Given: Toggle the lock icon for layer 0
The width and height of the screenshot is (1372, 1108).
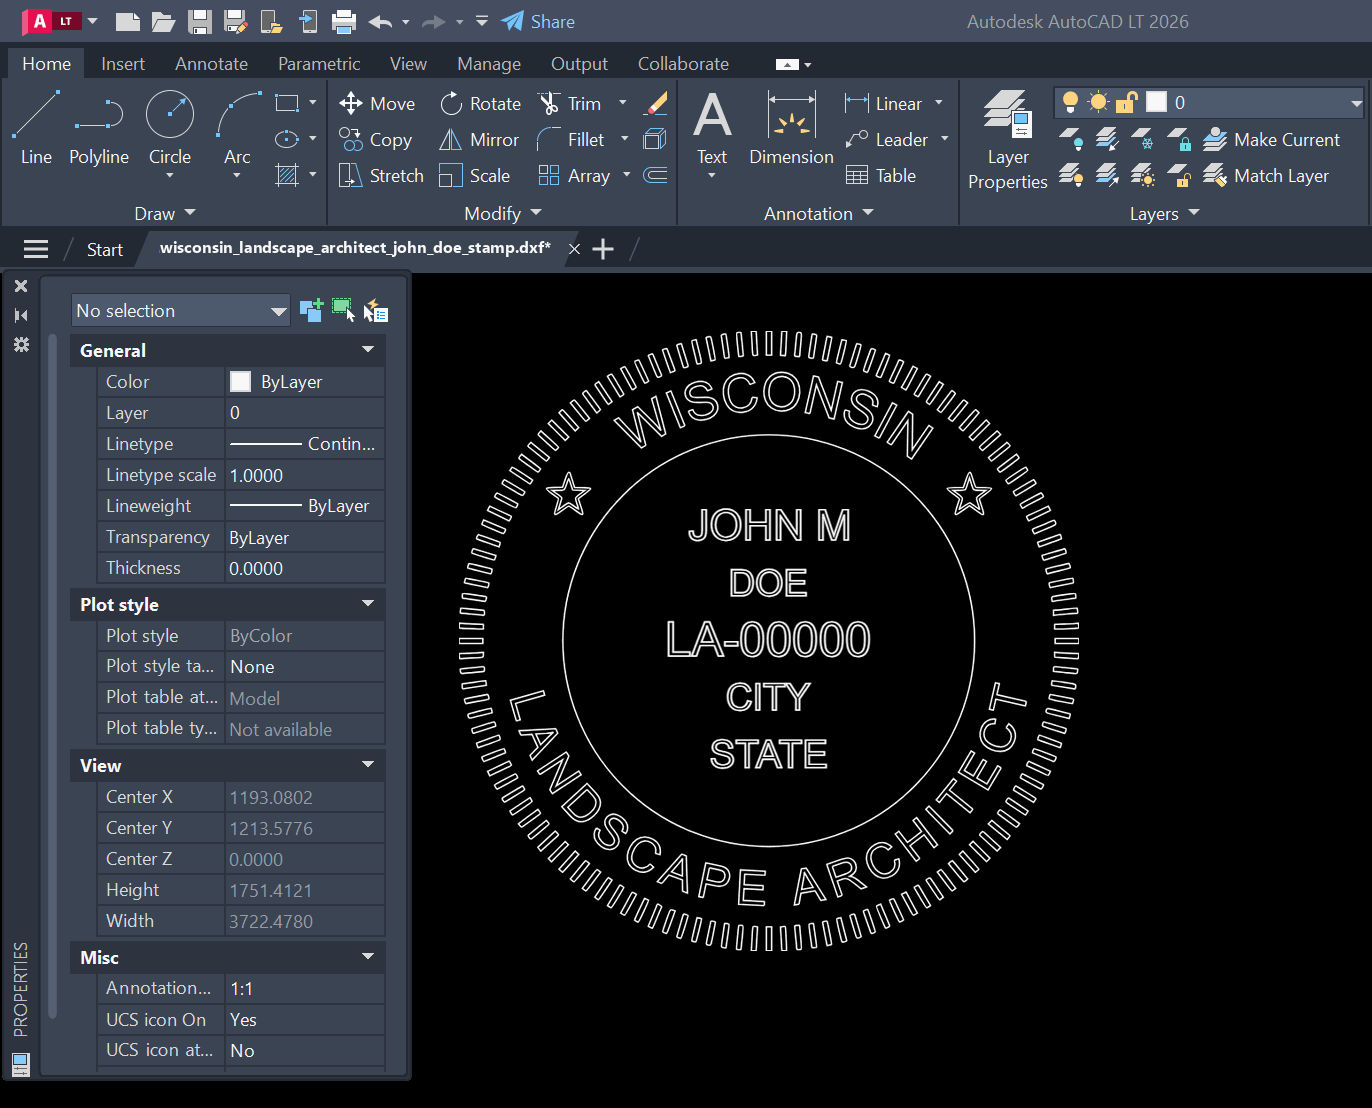Looking at the screenshot, I should coord(1127,102).
